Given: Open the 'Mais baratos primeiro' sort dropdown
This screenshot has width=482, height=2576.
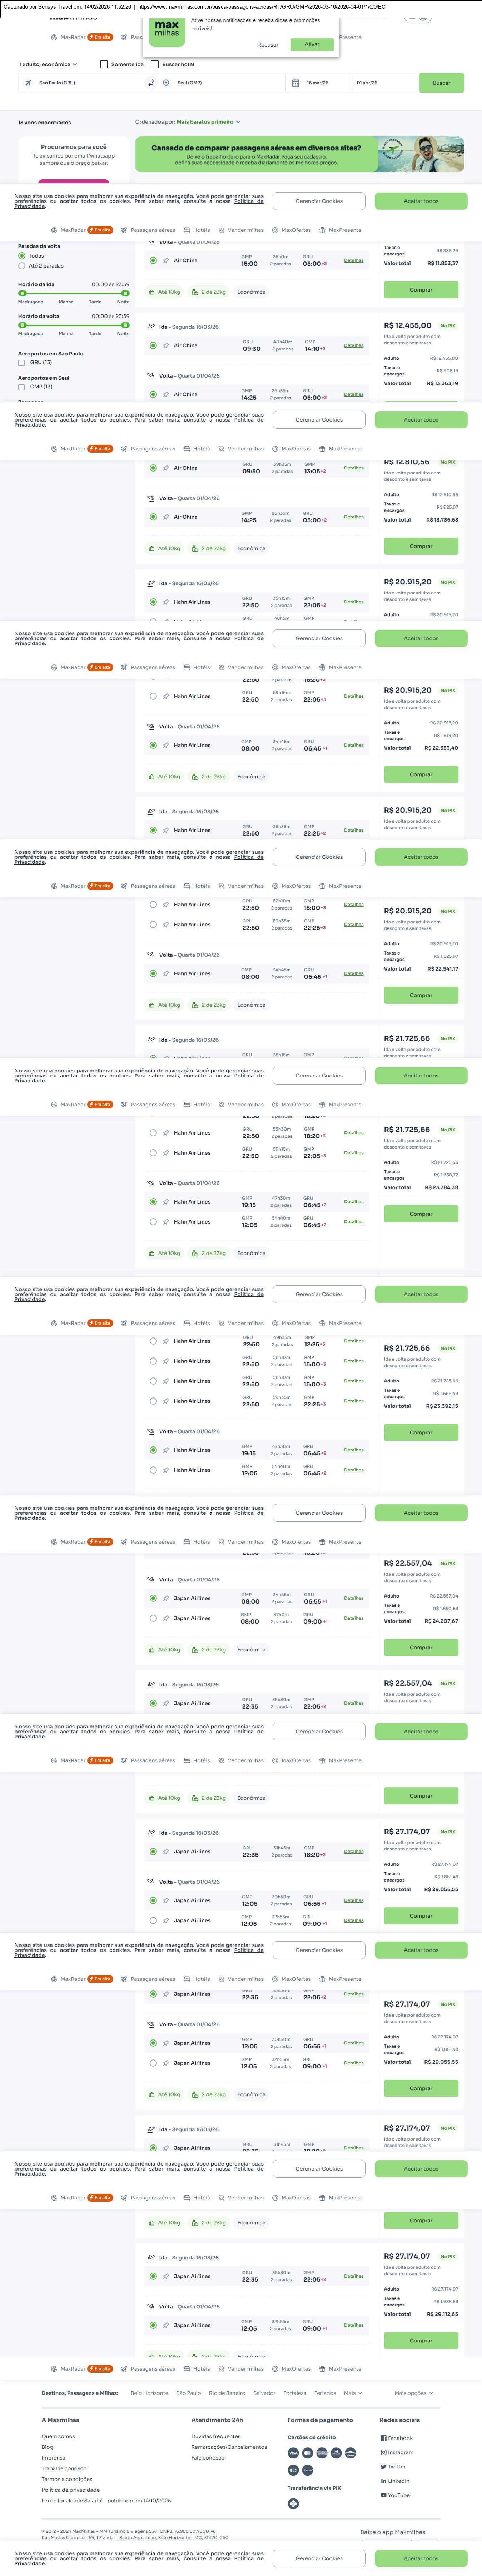Looking at the screenshot, I should tap(208, 122).
